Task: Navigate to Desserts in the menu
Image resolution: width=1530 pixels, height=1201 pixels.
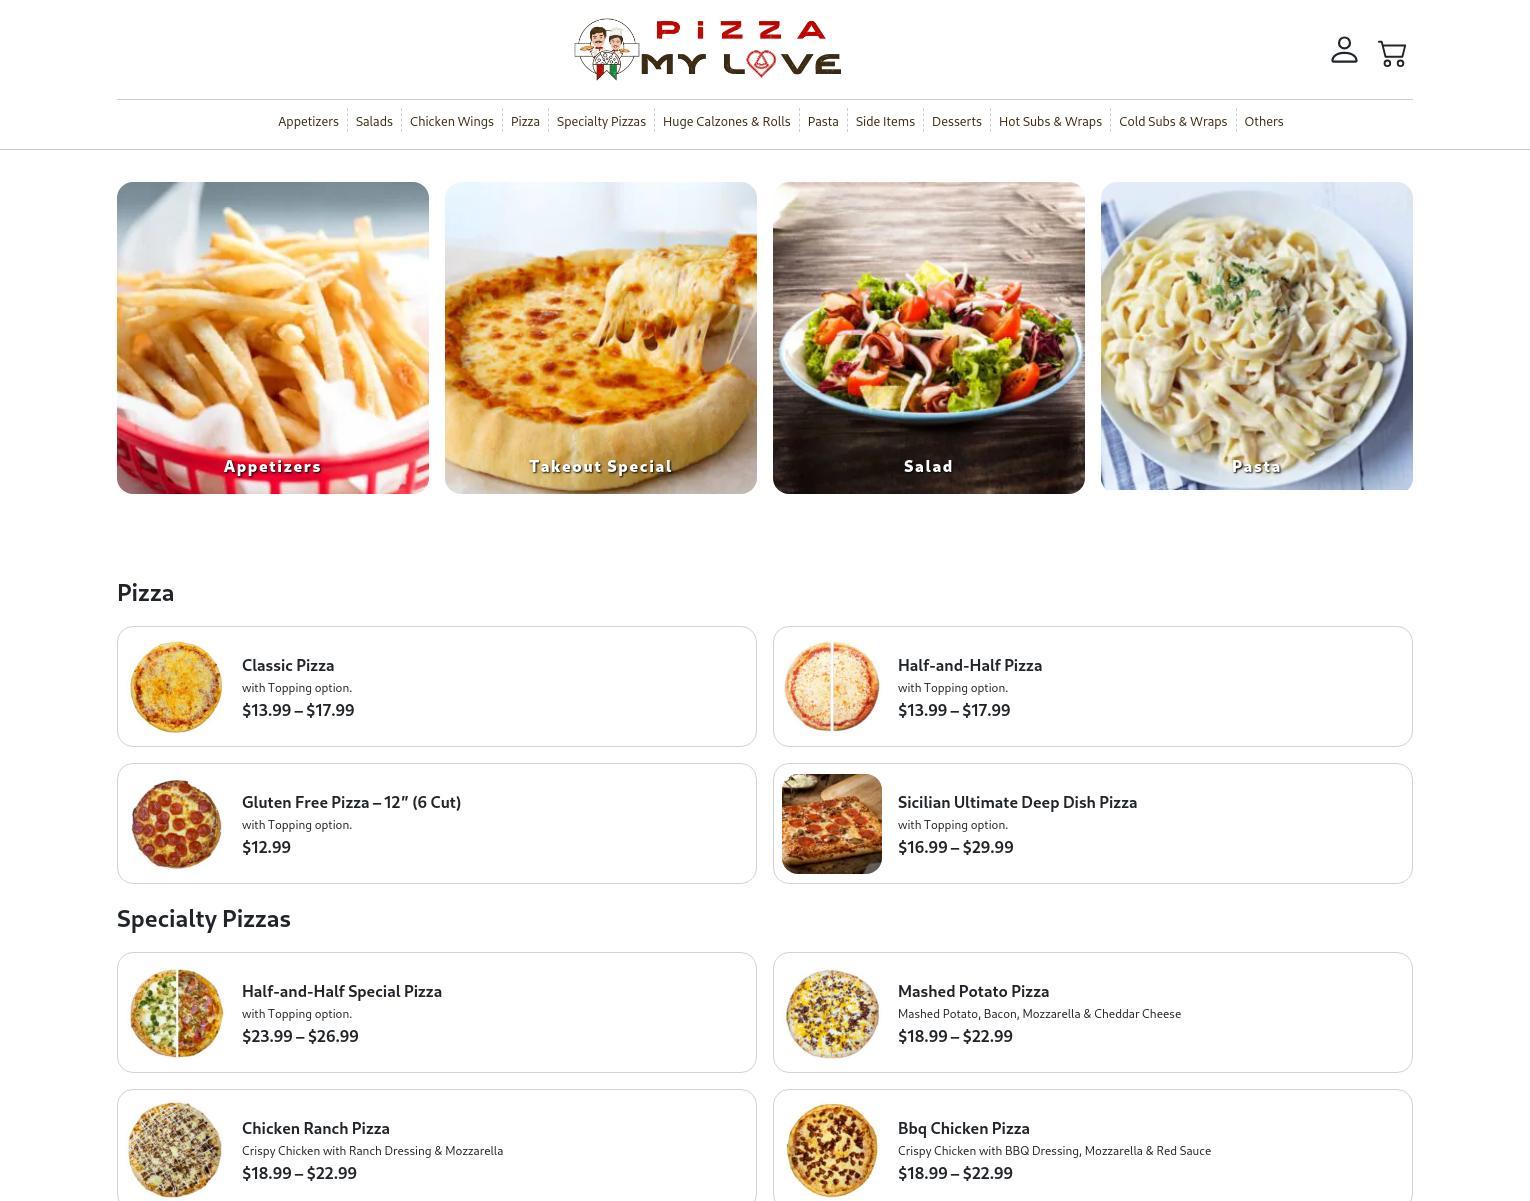Action: tap(957, 121)
